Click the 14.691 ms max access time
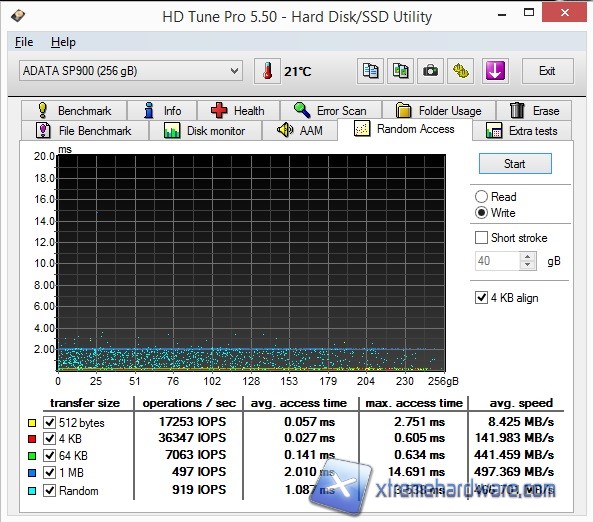Viewport: 593px width, 522px height. pos(417,472)
